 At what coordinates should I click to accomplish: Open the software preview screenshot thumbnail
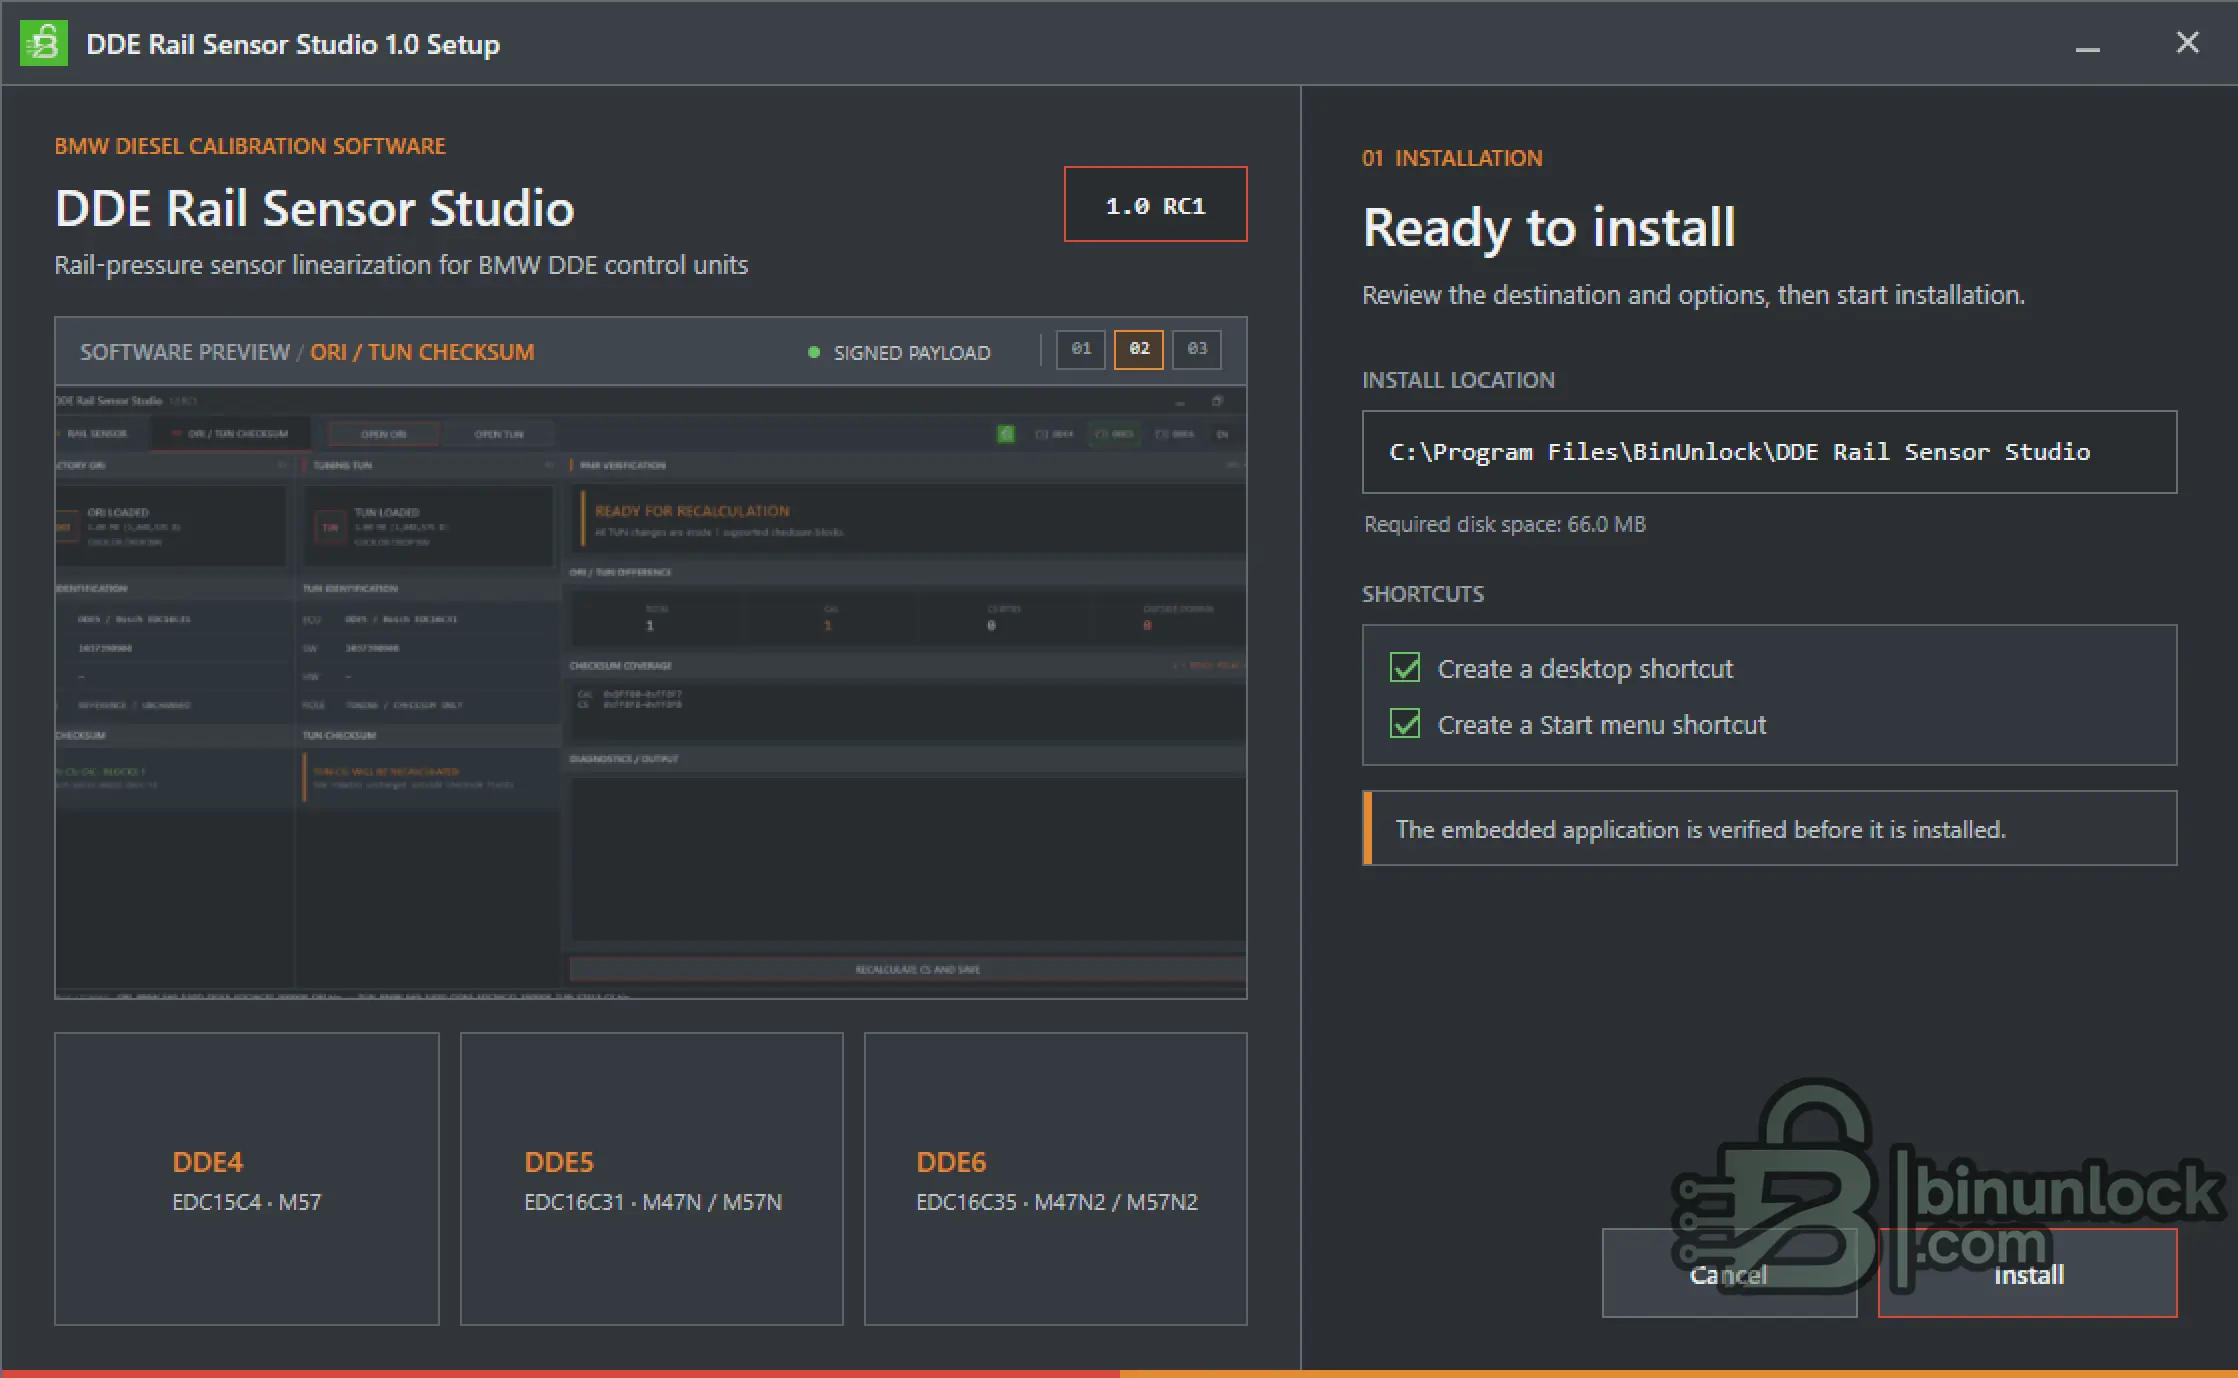651,692
